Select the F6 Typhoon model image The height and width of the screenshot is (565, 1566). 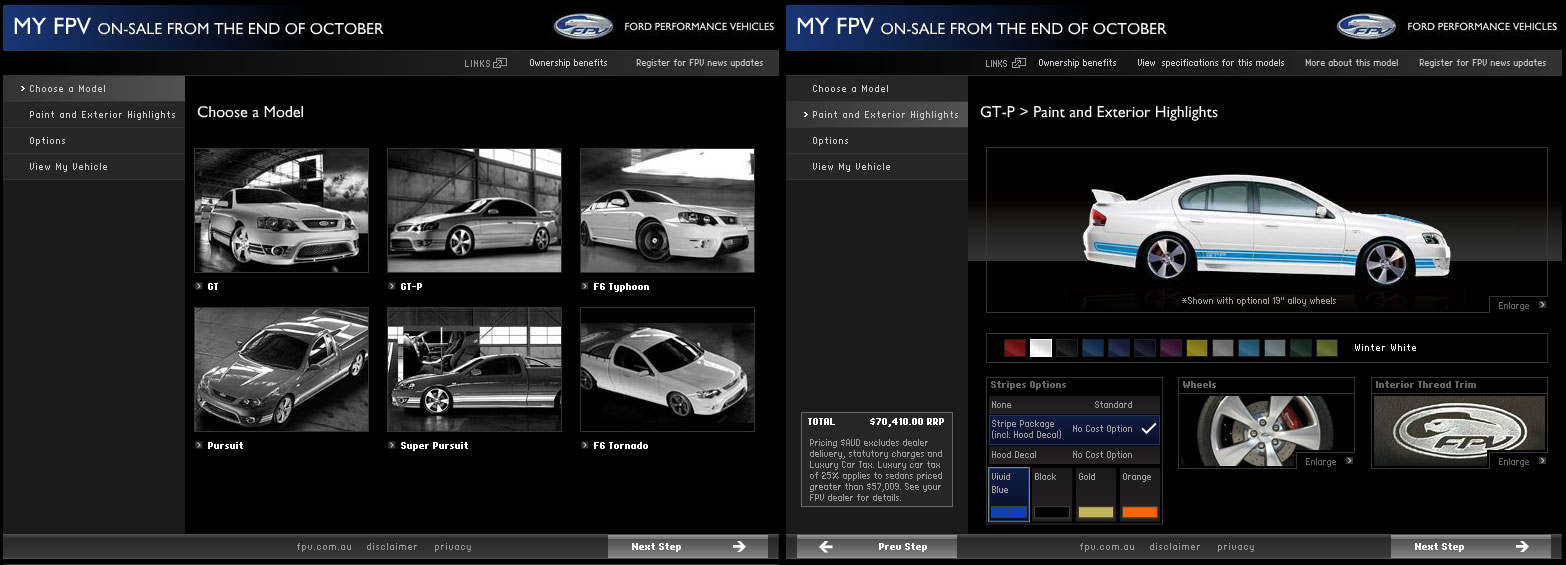click(x=667, y=210)
